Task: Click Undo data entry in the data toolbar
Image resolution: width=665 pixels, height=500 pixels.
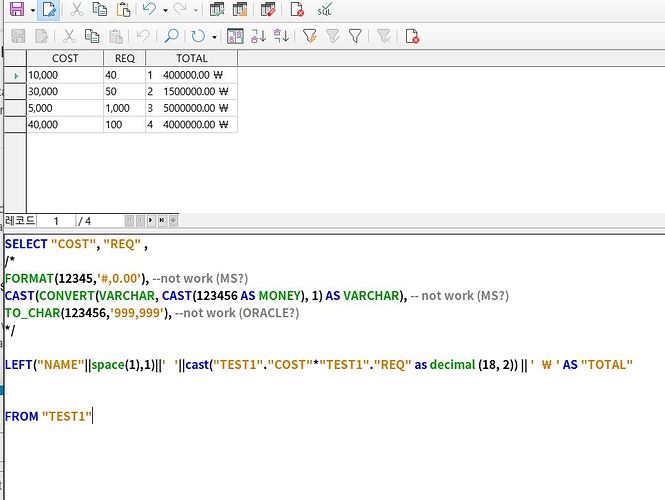Action: pyautogui.click(x=143, y=36)
